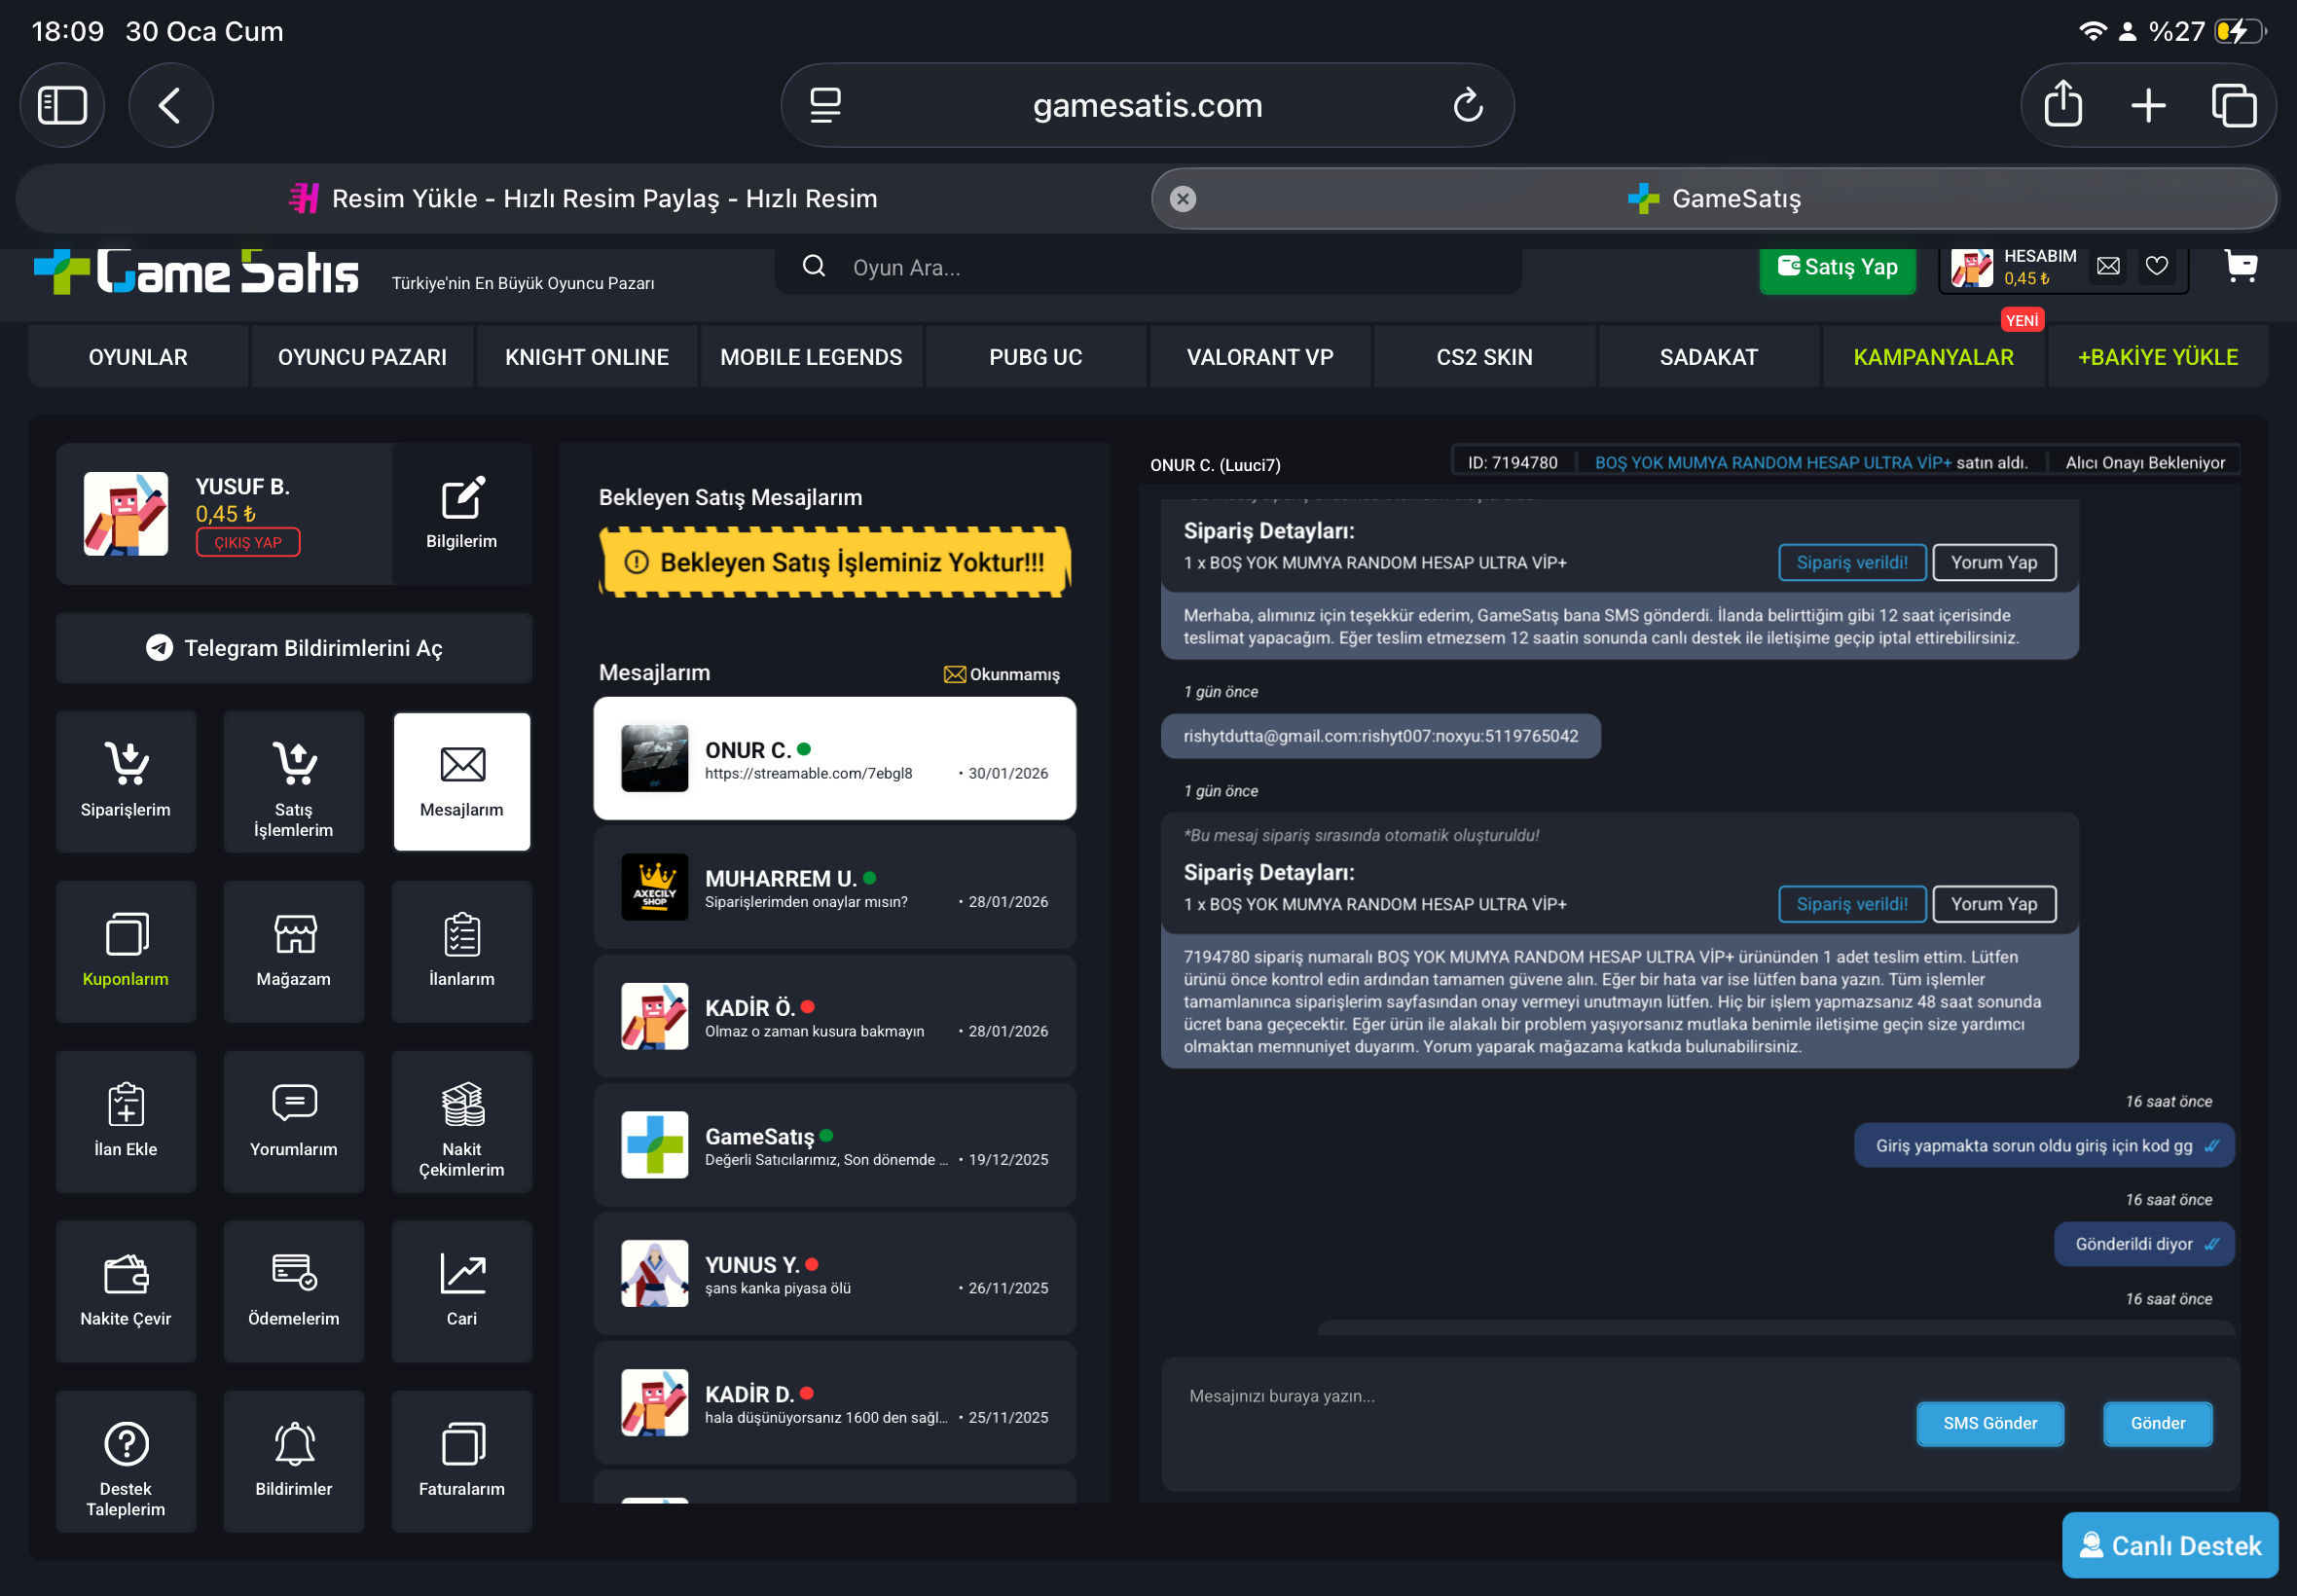Image resolution: width=2297 pixels, height=1596 pixels.
Task: Open Kuponlarım coupons tile
Action: (126, 951)
